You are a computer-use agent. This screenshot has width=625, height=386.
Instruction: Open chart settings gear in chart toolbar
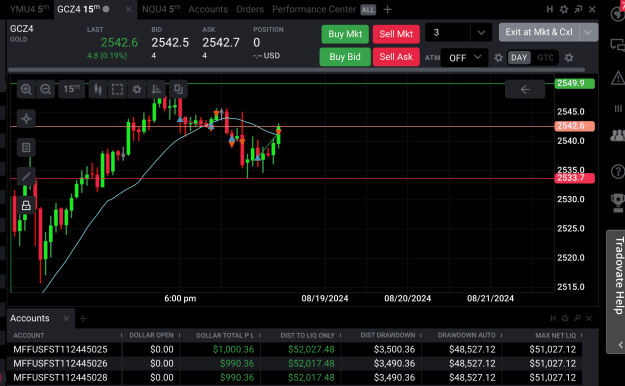(x=137, y=89)
